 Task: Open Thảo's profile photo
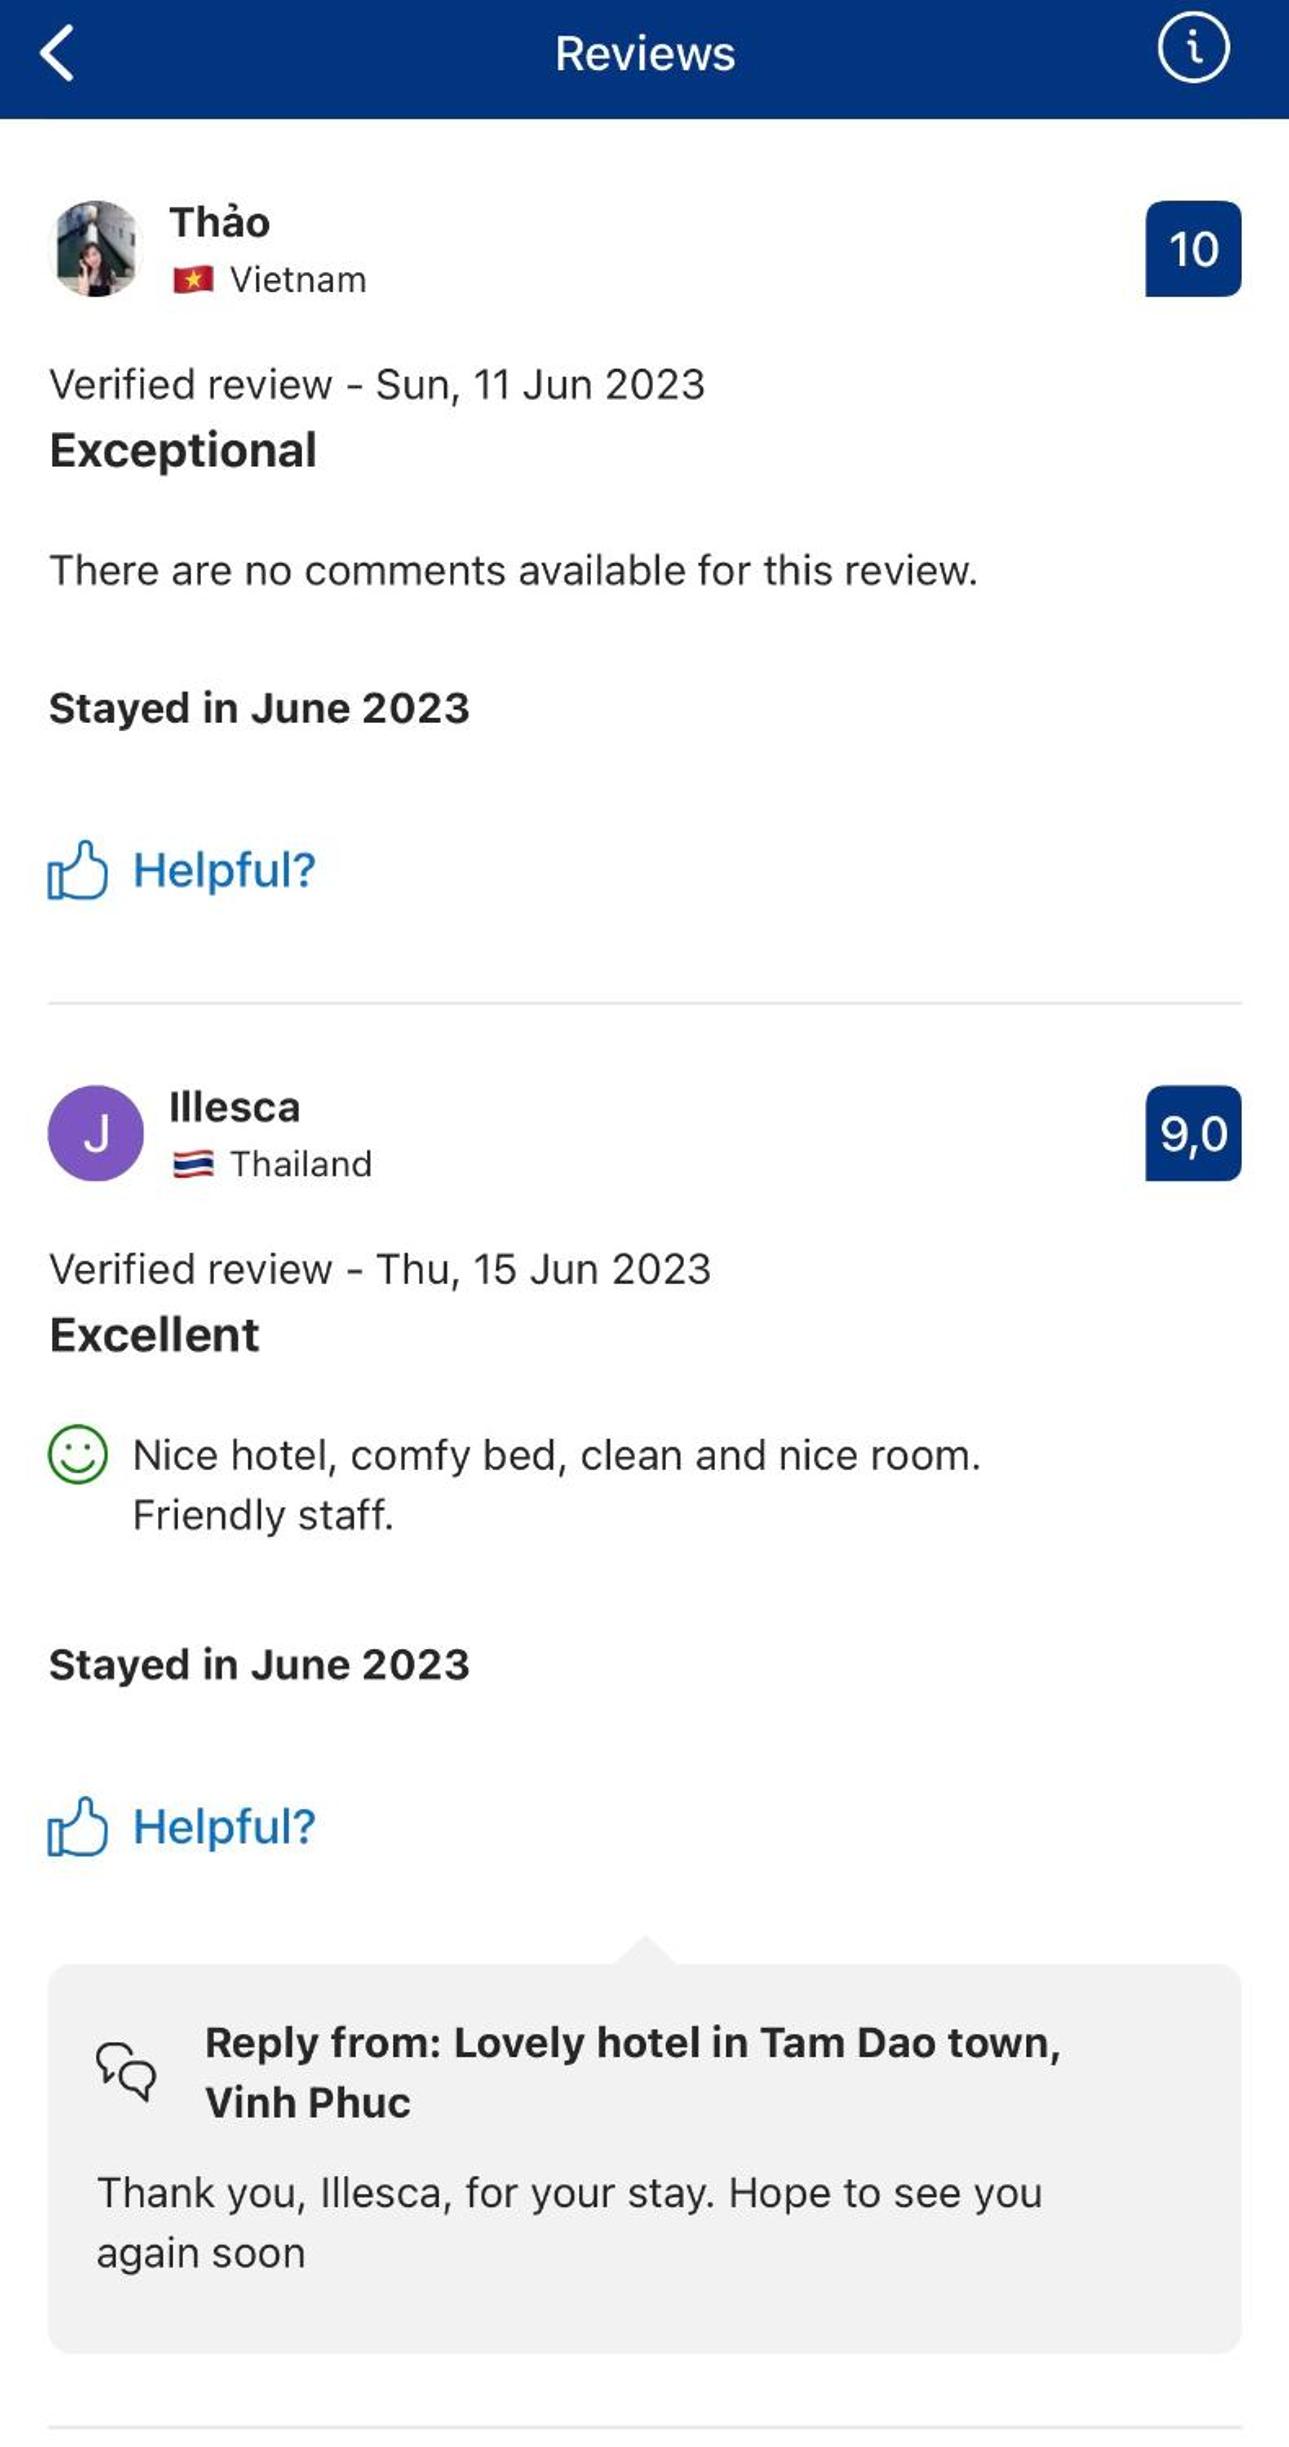[x=96, y=248]
